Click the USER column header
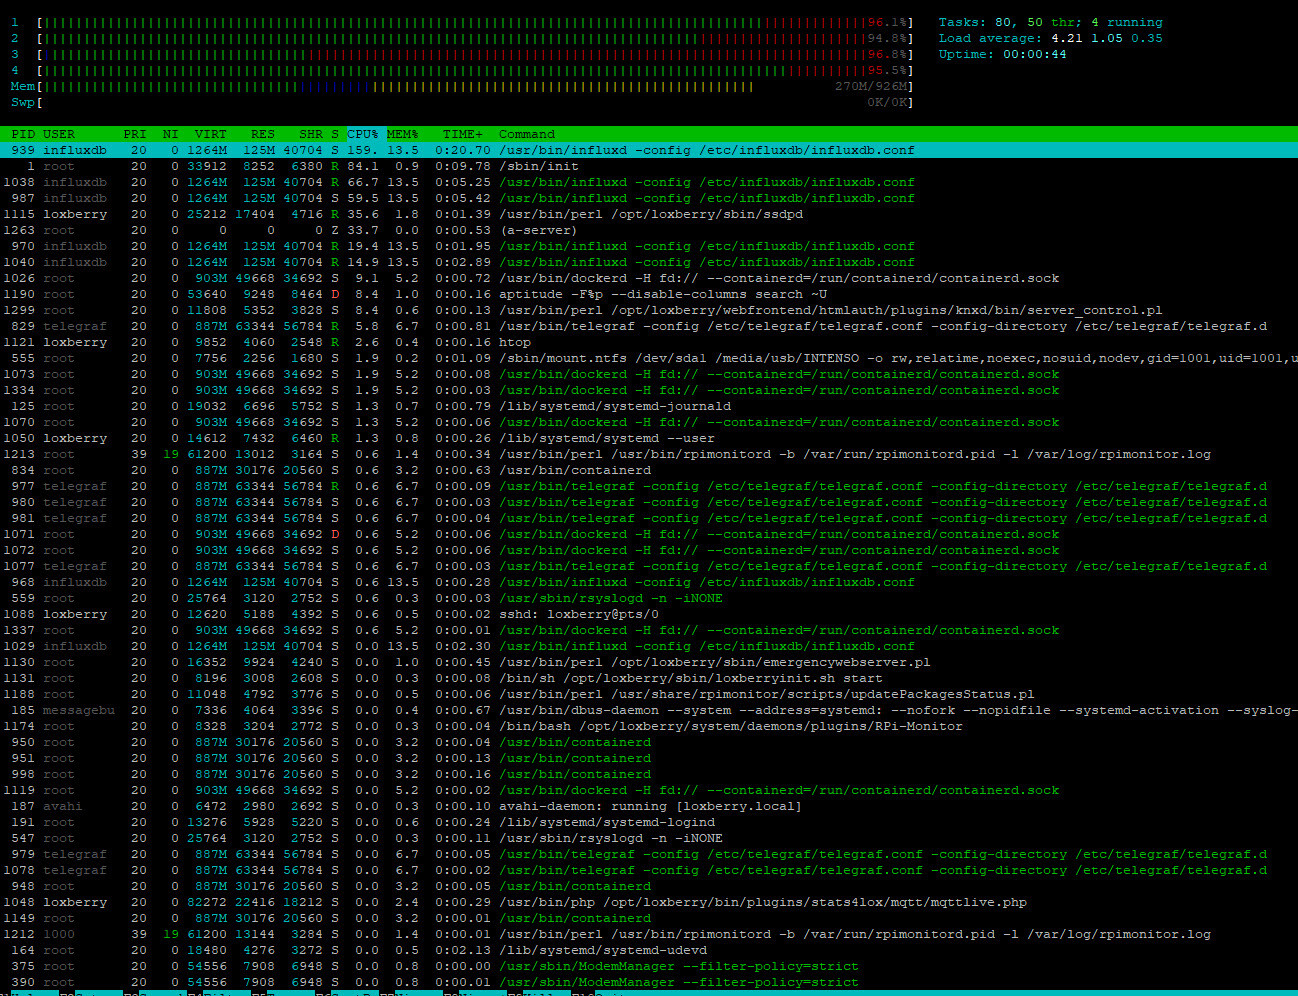Screen dimensions: 1298x996 [59, 134]
